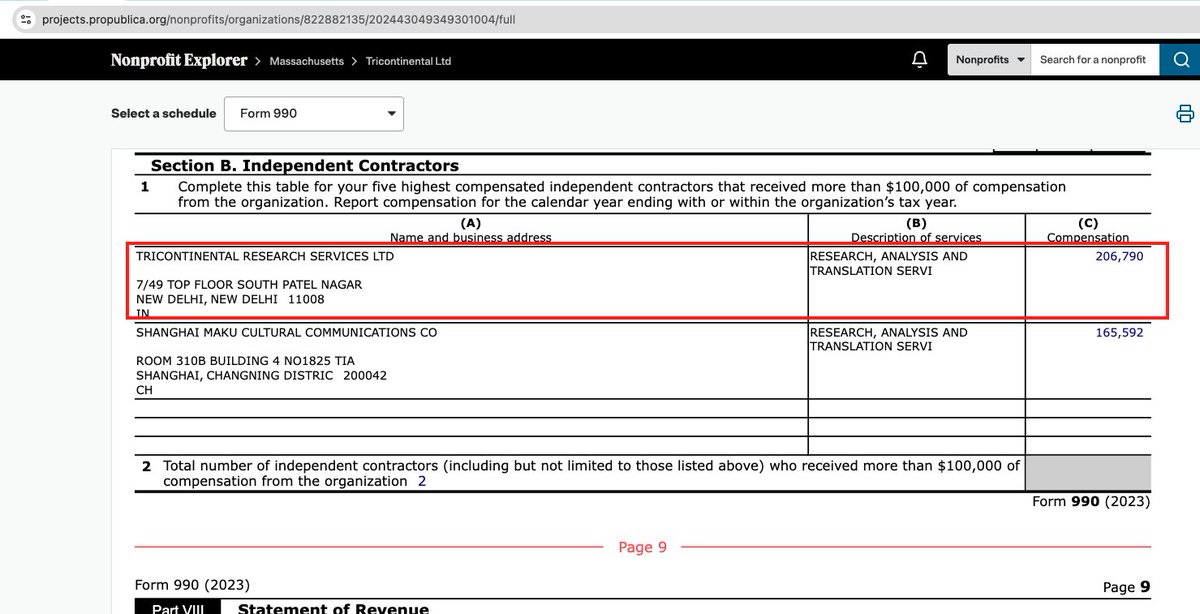Click the notifications bell icon
The width and height of the screenshot is (1200, 614).
(x=920, y=60)
